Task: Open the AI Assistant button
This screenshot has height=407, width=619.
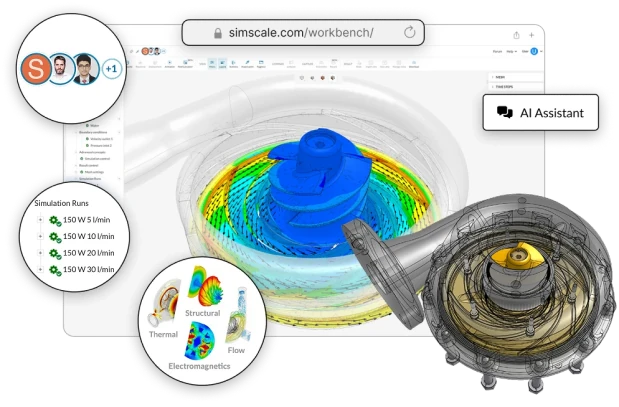Action: pyautogui.click(x=540, y=113)
